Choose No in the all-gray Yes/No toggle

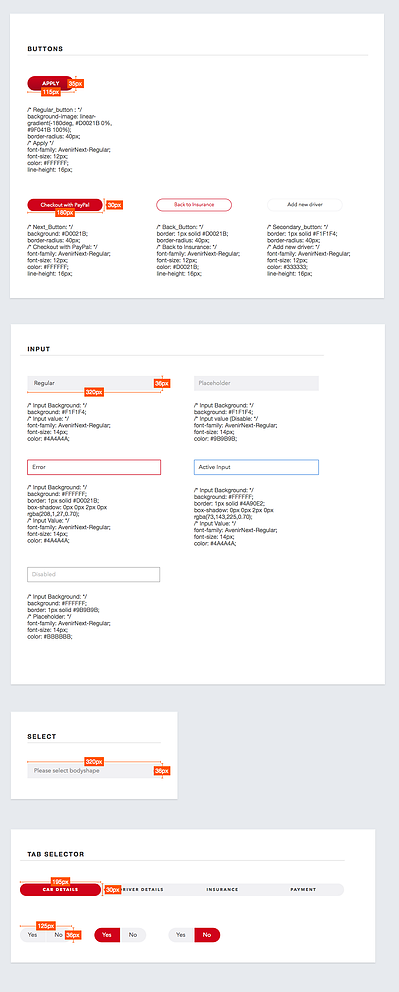click(x=59, y=934)
